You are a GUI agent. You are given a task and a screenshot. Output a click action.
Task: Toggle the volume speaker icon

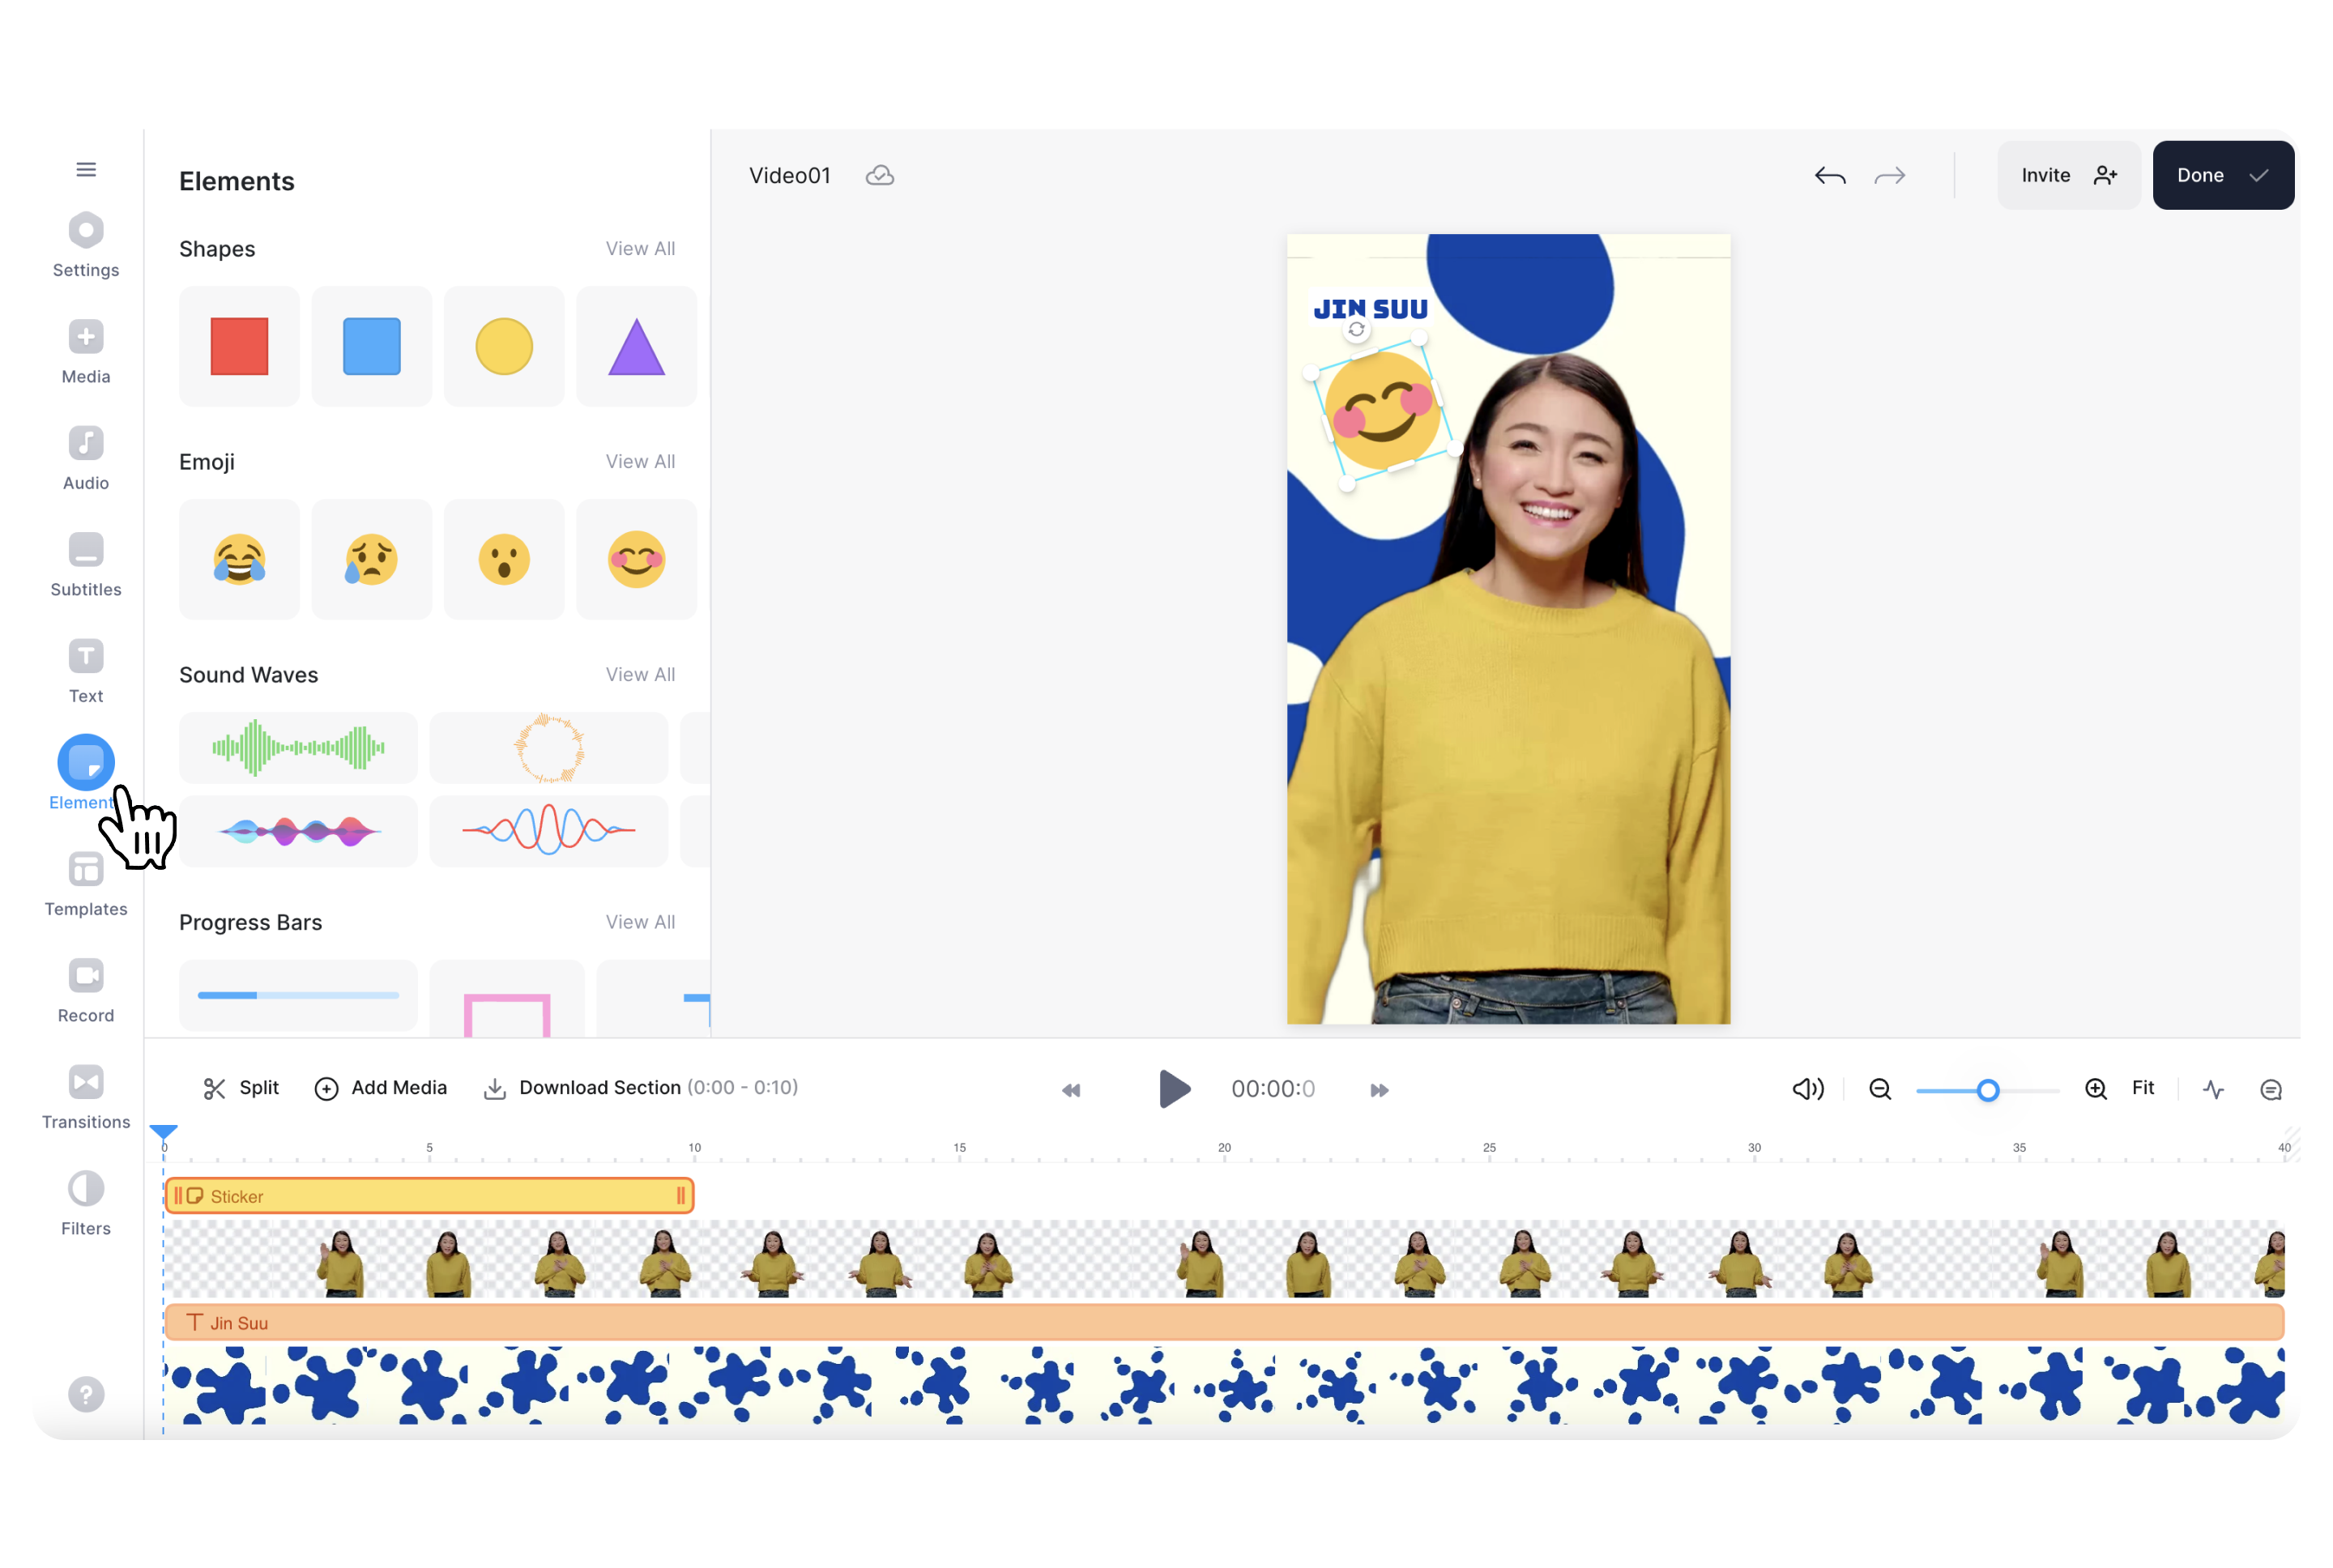coord(1807,1089)
